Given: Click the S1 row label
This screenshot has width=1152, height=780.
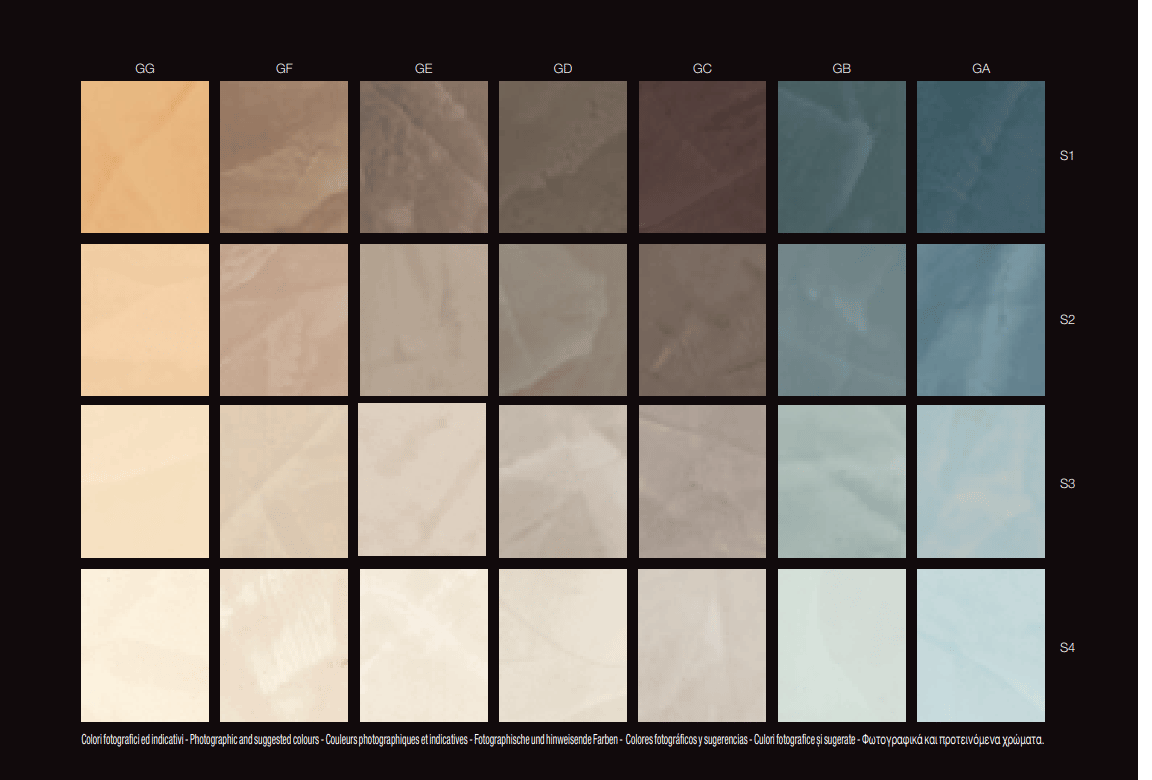Looking at the screenshot, I should (x=1067, y=156).
